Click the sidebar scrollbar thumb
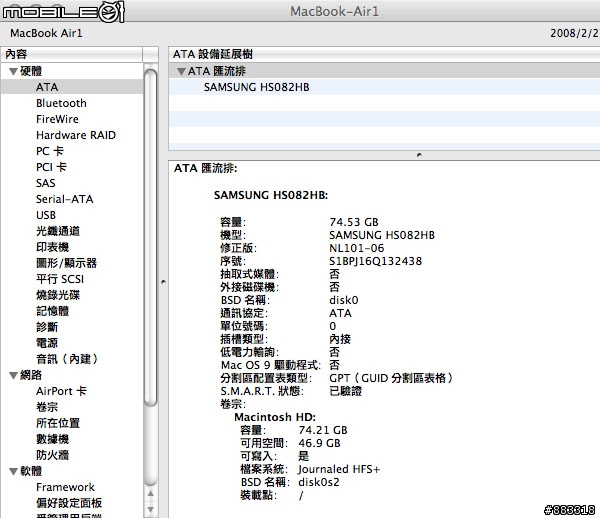This screenshot has width=600, height=518. click(x=151, y=237)
